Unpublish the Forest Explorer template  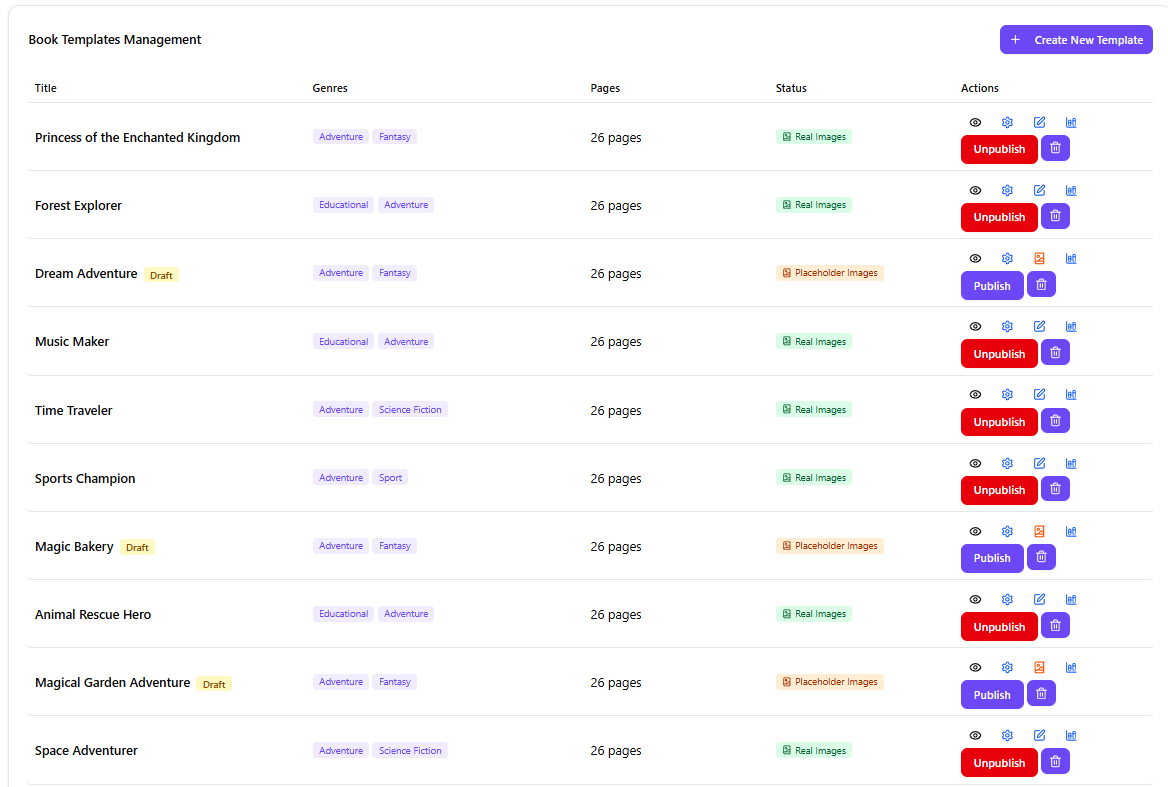click(x=998, y=218)
